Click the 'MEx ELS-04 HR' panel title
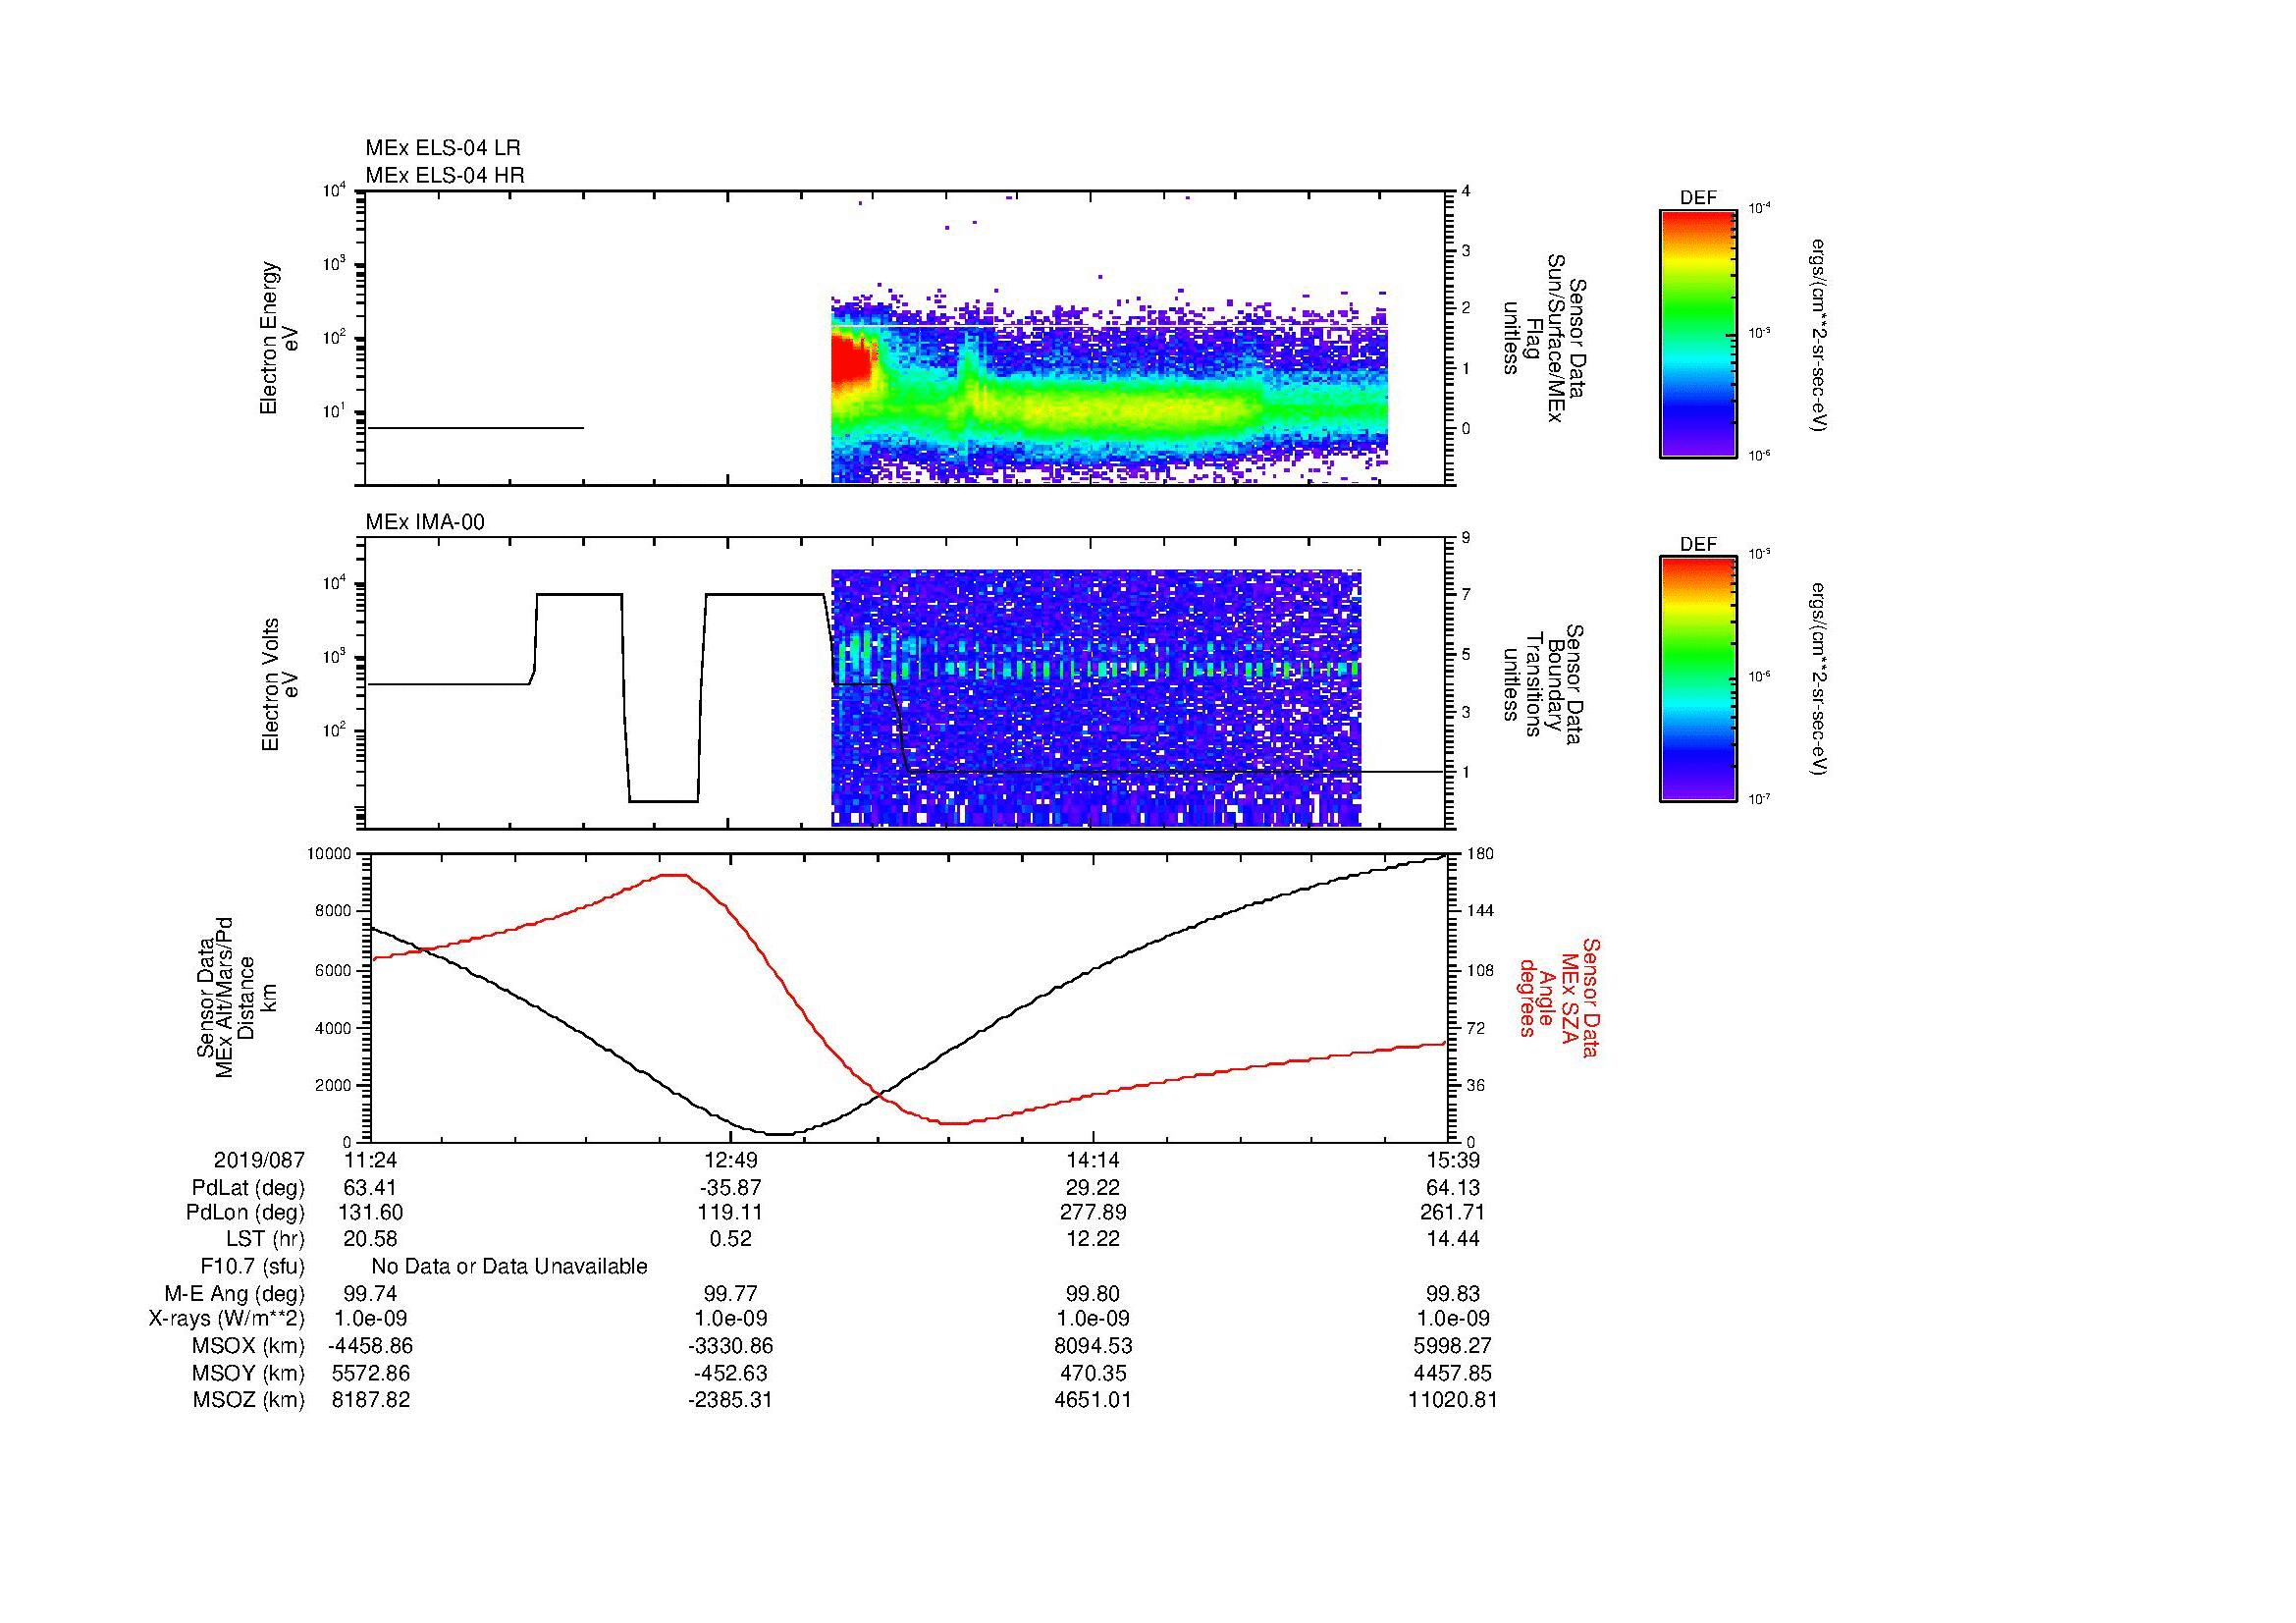 pyautogui.click(x=445, y=176)
